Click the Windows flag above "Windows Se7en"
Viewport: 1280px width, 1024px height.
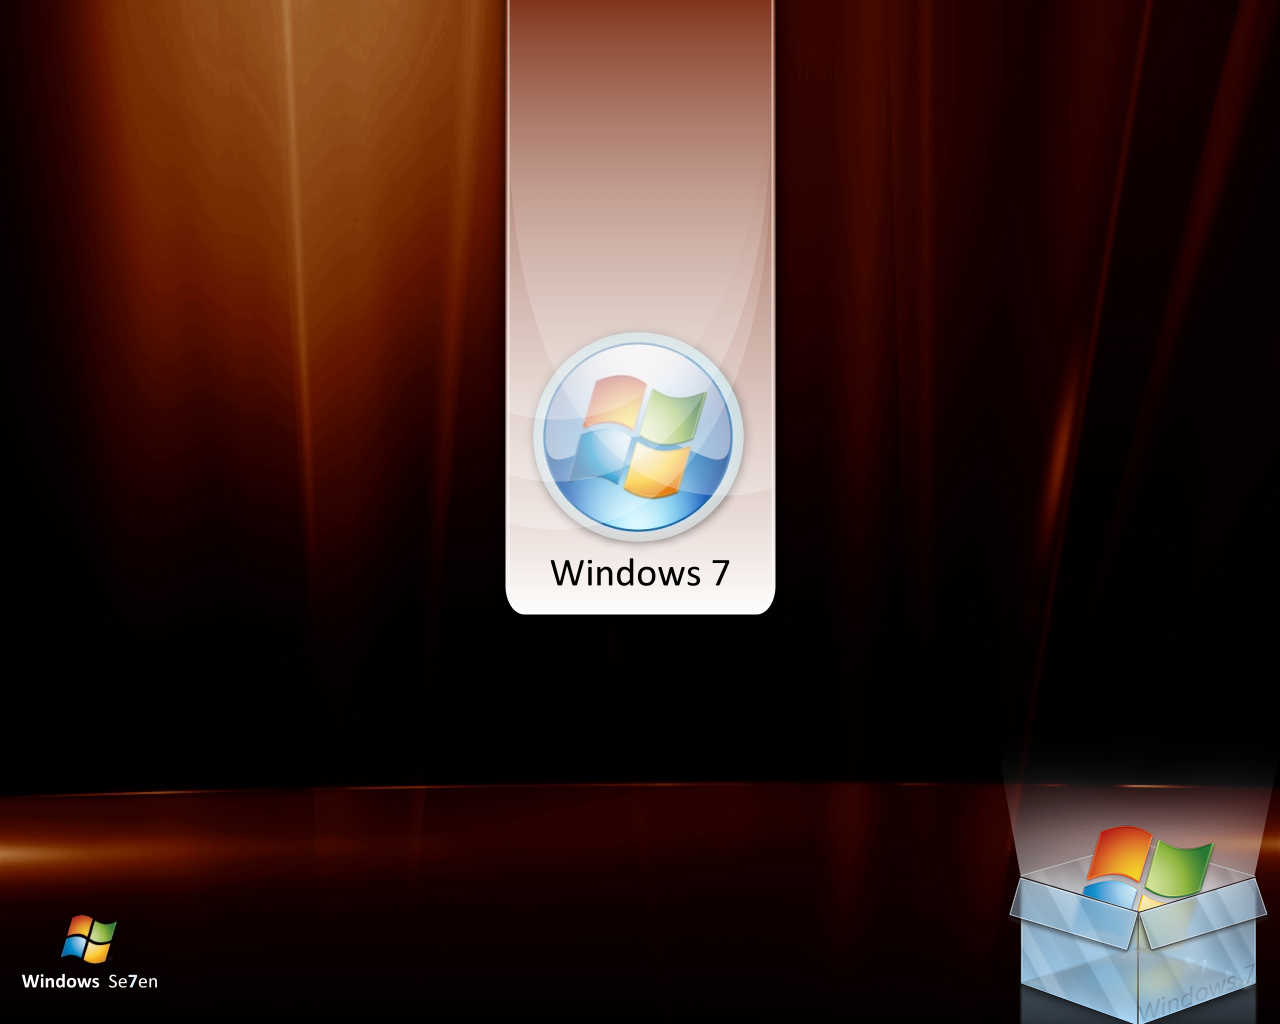click(x=89, y=938)
